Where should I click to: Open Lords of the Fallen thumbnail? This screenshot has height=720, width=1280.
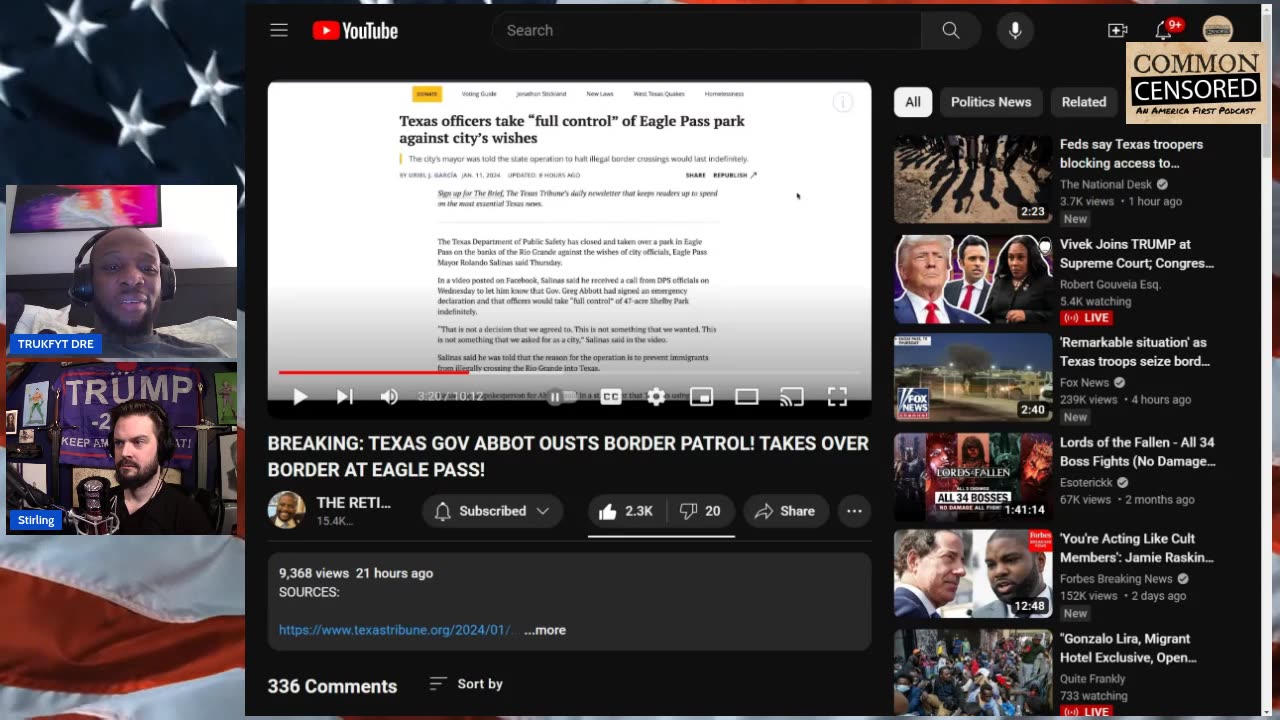(x=973, y=478)
